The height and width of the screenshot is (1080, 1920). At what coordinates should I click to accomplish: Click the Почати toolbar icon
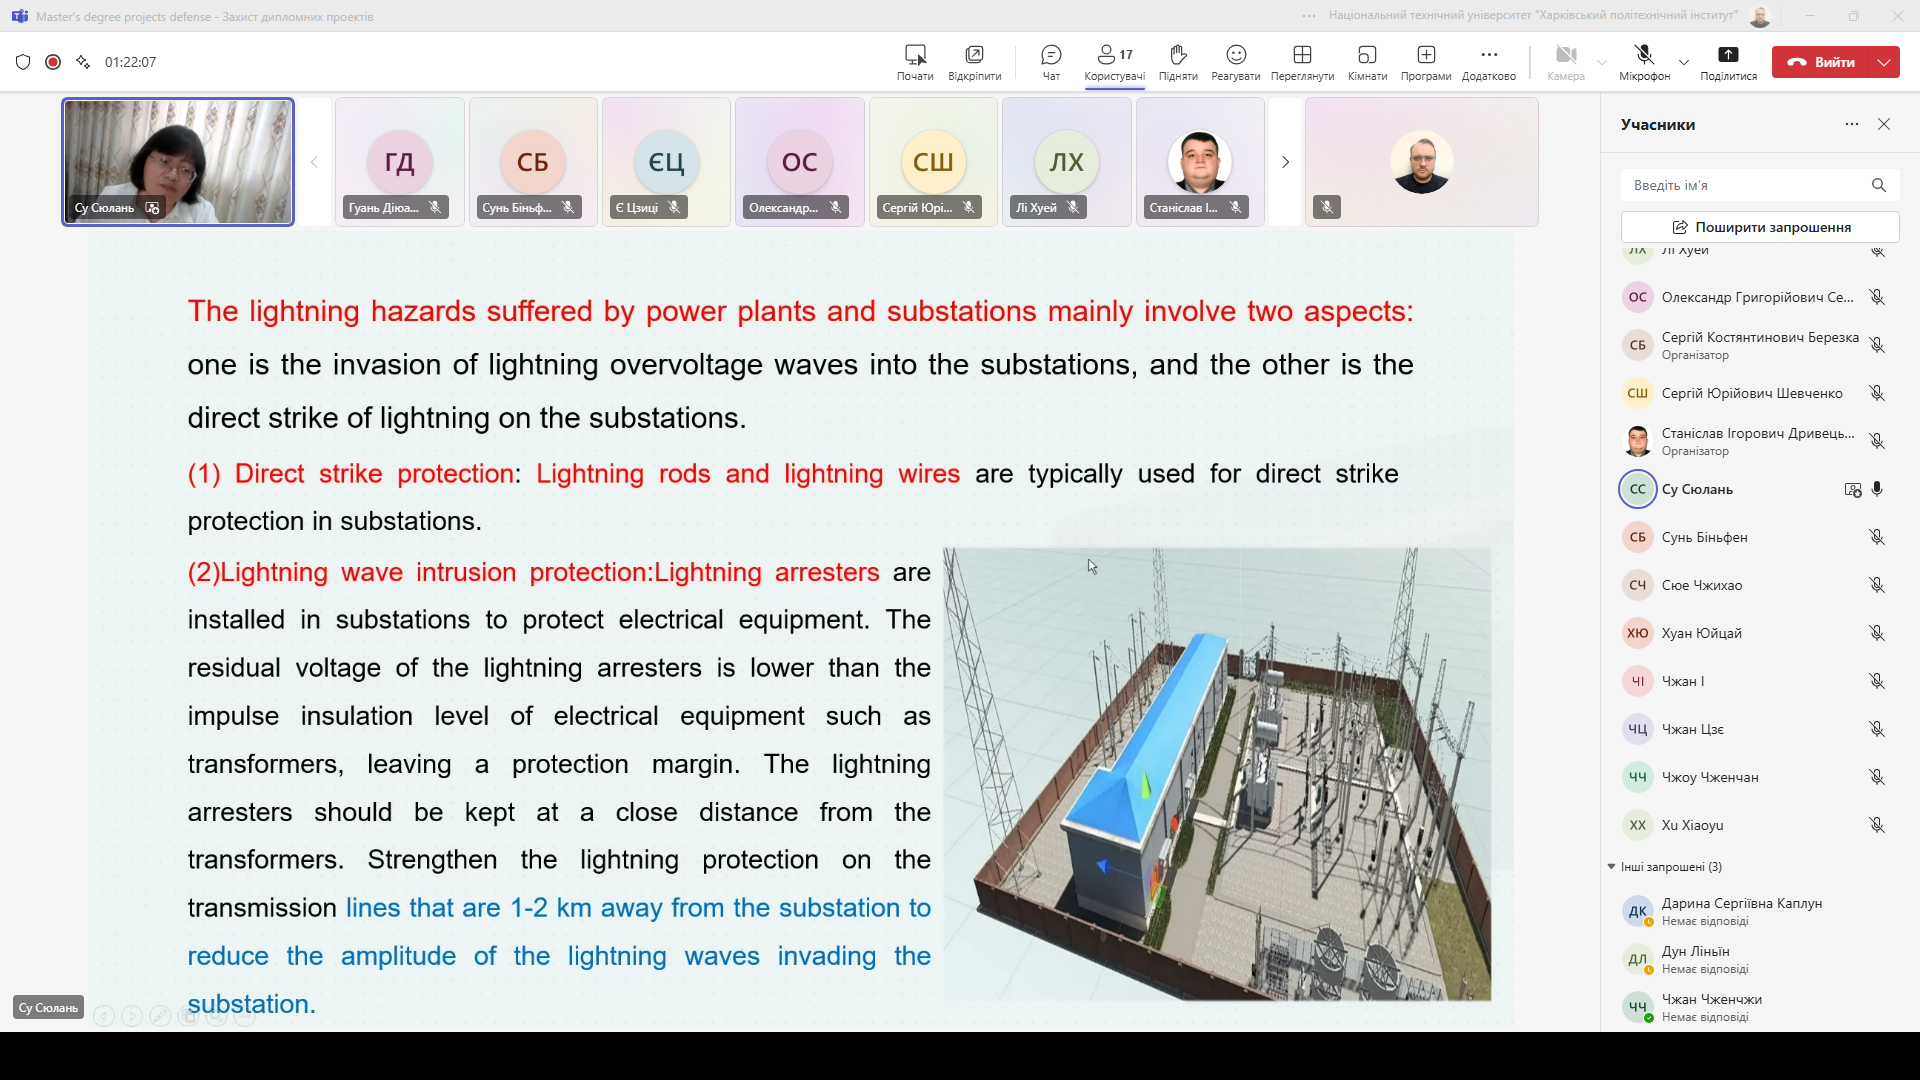tap(915, 62)
